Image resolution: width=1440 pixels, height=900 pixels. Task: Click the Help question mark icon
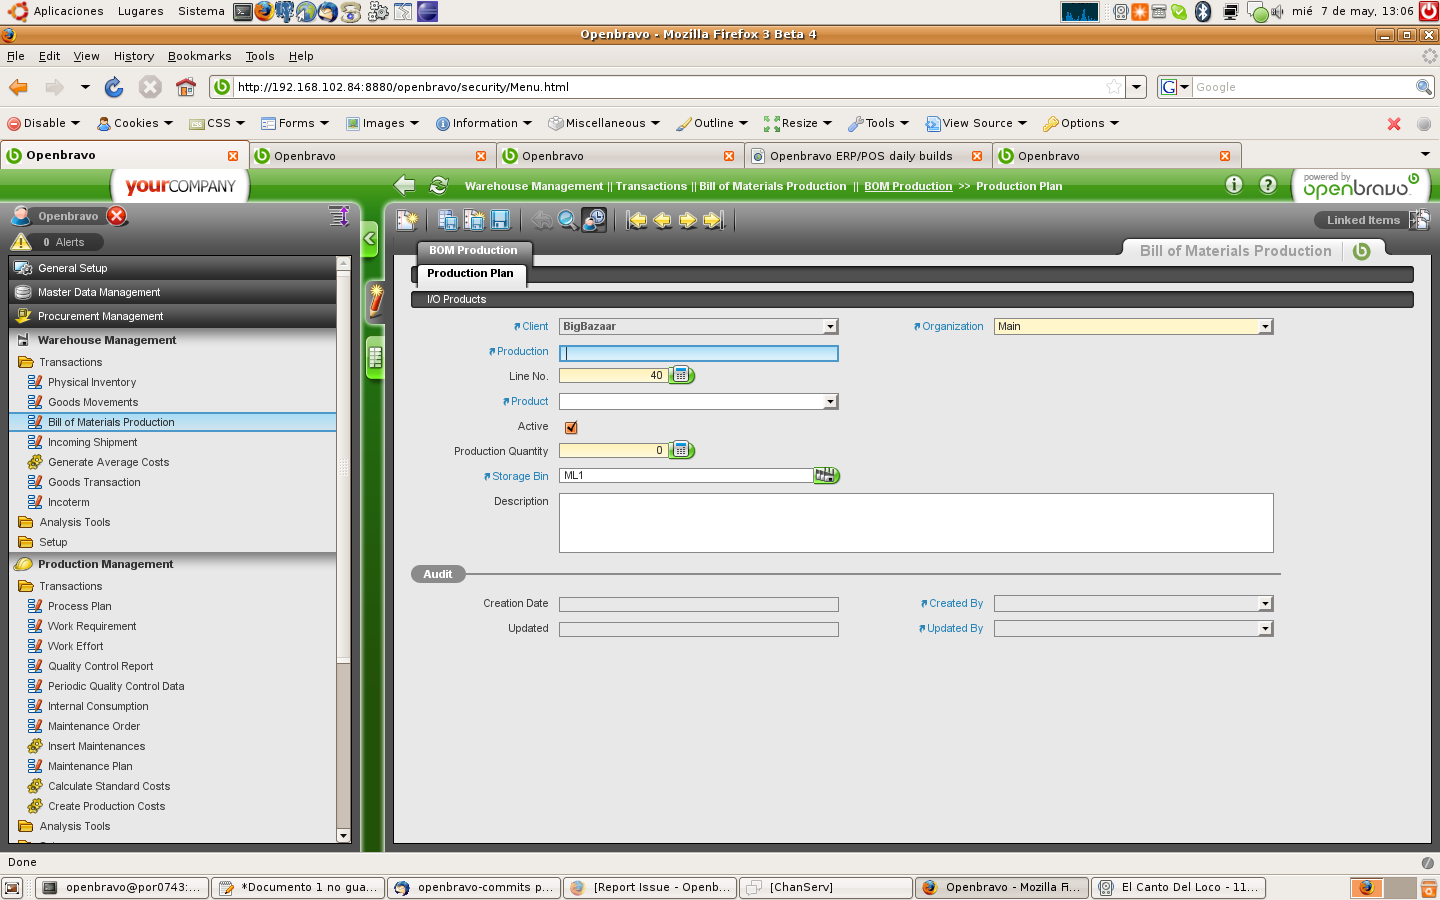click(1267, 185)
